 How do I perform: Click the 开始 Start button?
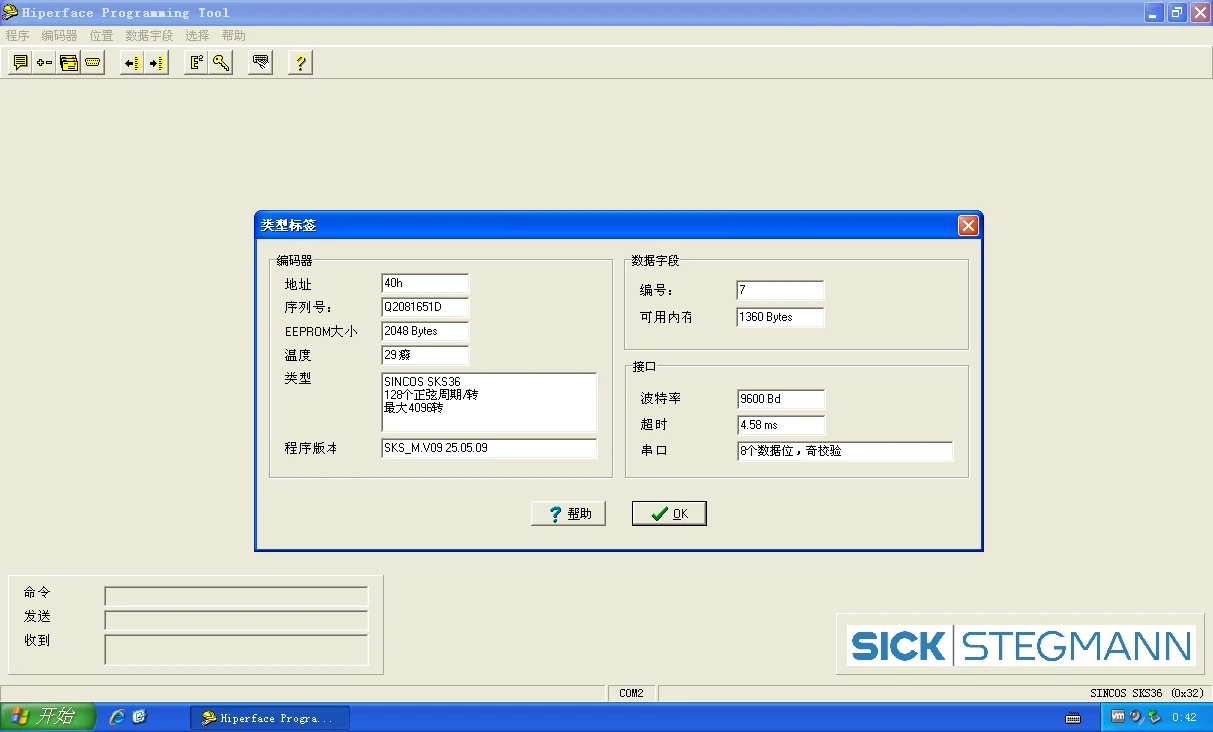[47, 716]
